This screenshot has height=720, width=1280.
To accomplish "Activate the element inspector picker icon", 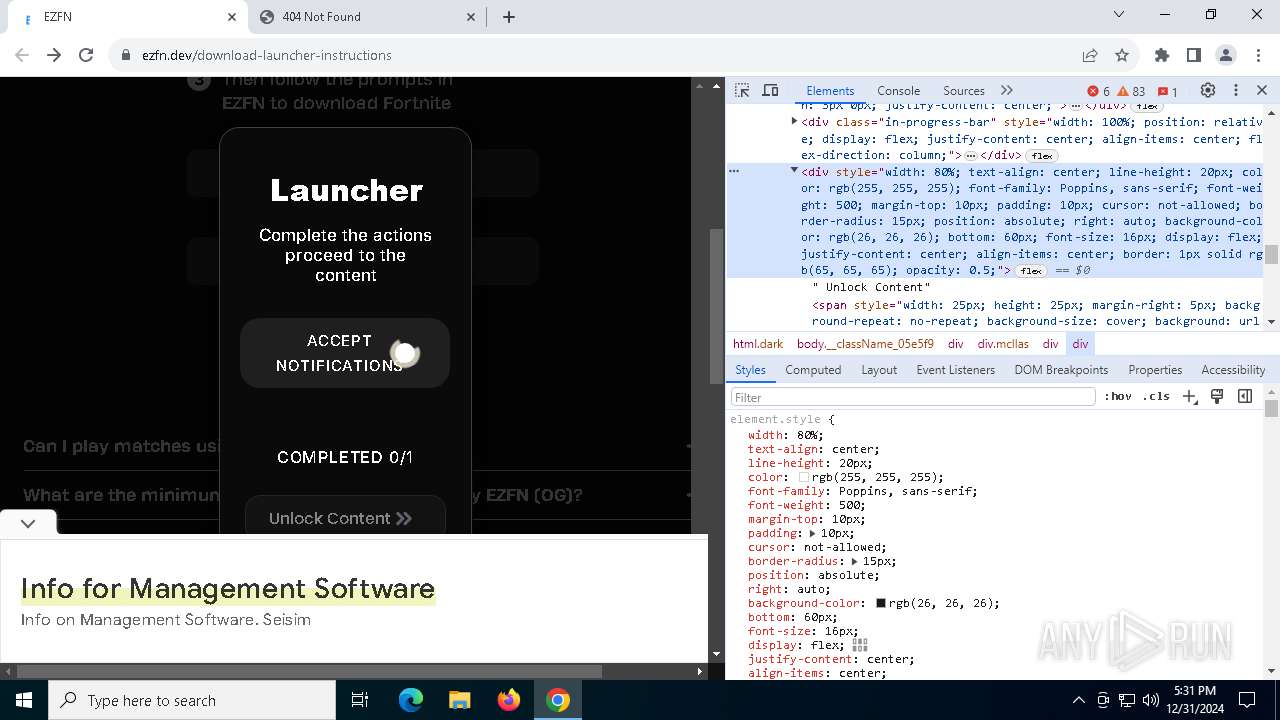I will pyautogui.click(x=742, y=90).
